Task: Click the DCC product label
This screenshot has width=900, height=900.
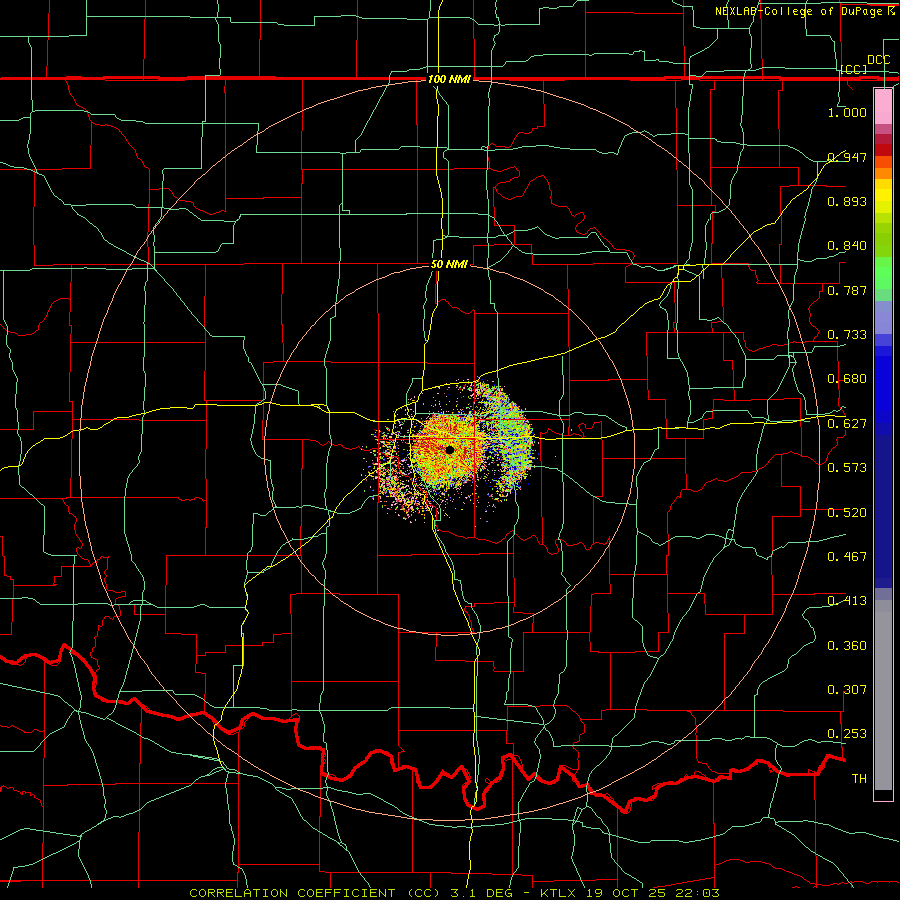Action: tap(878, 60)
